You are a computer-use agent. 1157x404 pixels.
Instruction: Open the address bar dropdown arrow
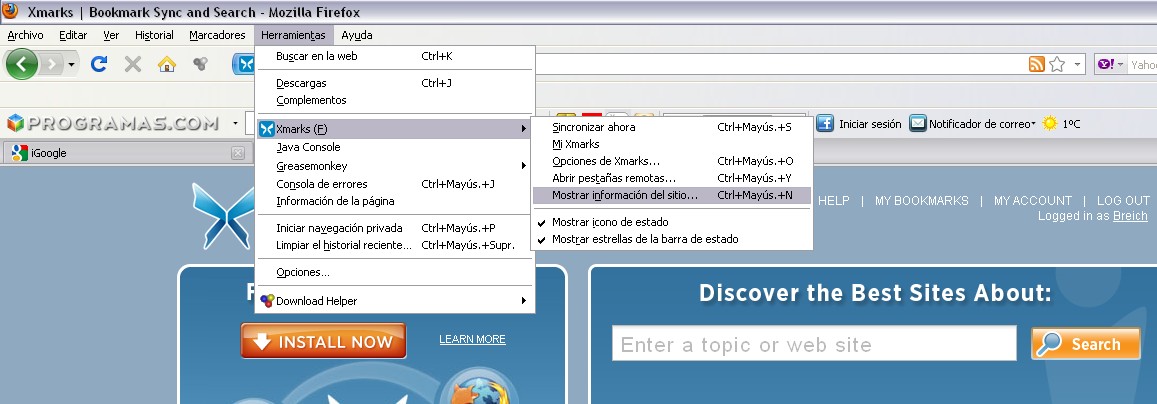(x=1077, y=65)
